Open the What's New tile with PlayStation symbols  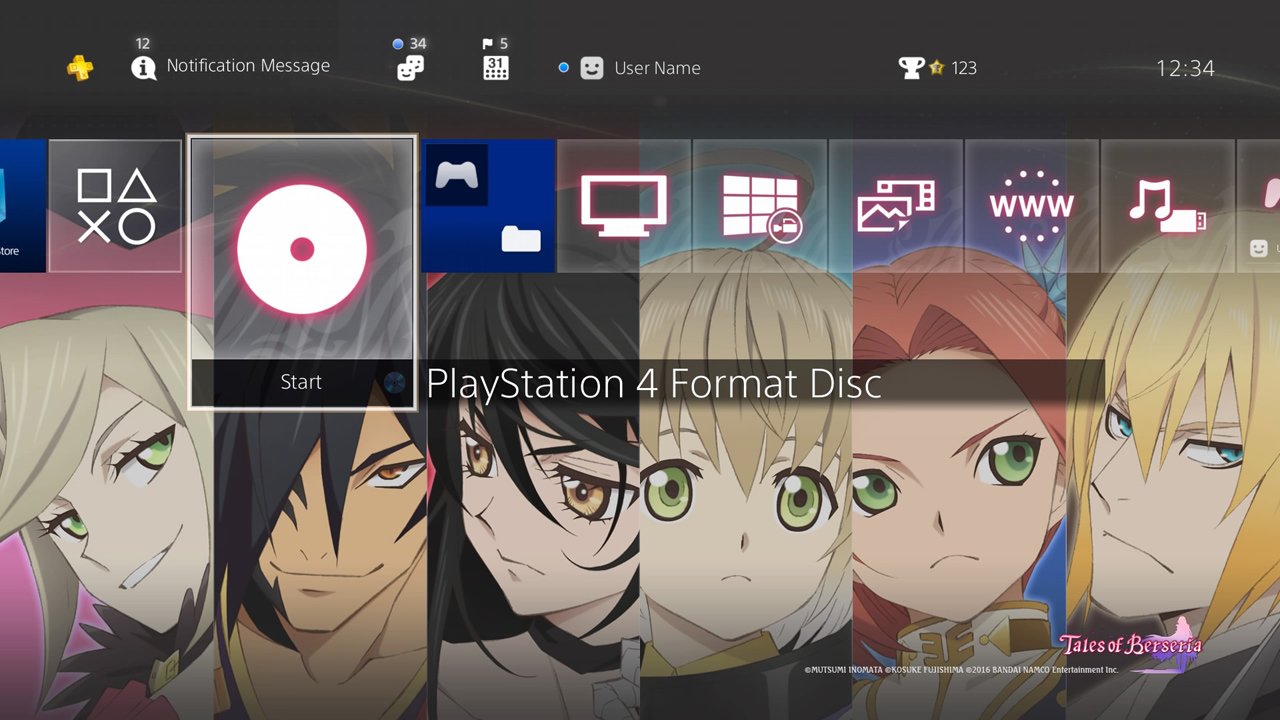[x=116, y=206]
